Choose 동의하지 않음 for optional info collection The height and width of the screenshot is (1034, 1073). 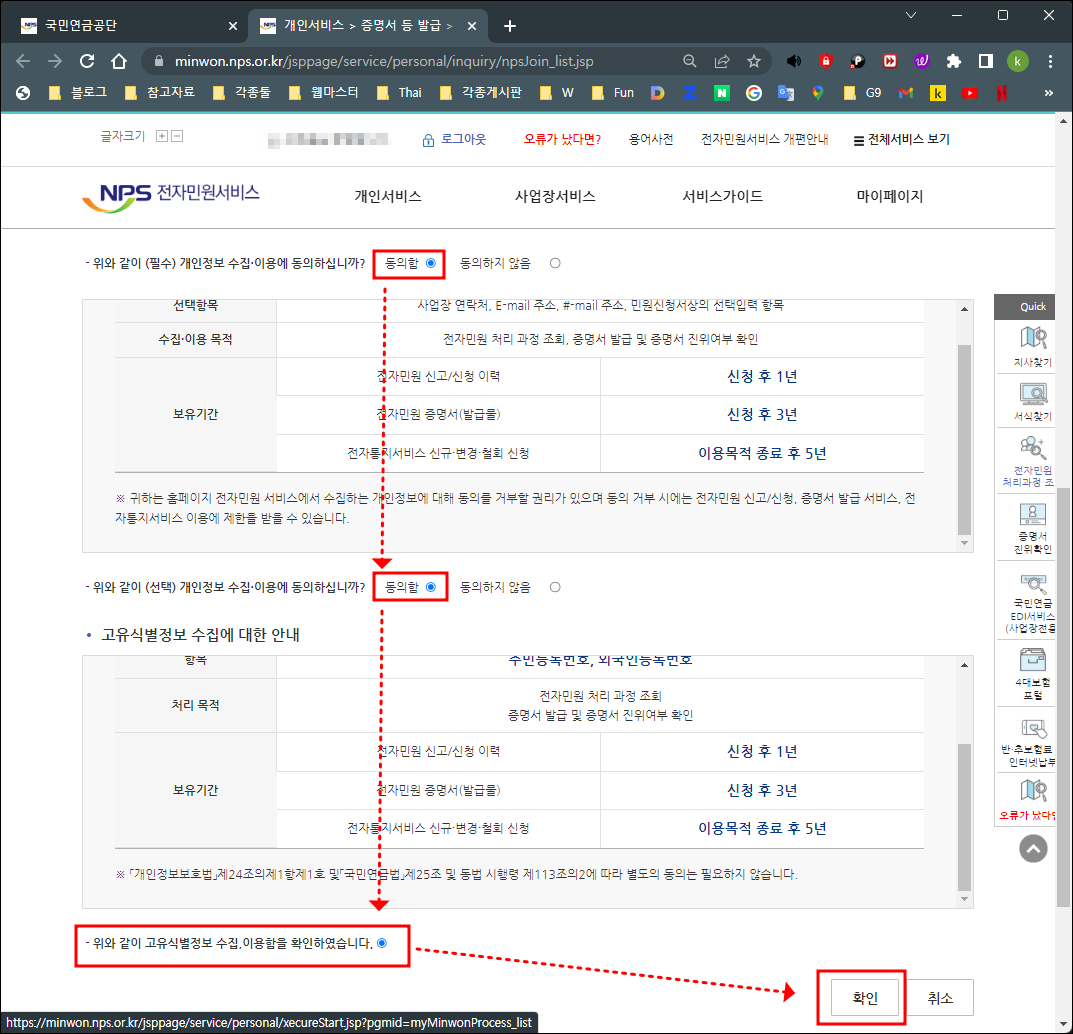tap(555, 587)
